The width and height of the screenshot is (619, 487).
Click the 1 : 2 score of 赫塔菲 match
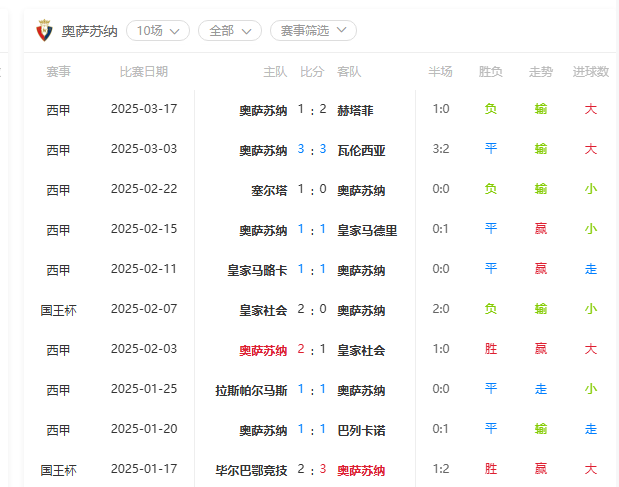312,109
